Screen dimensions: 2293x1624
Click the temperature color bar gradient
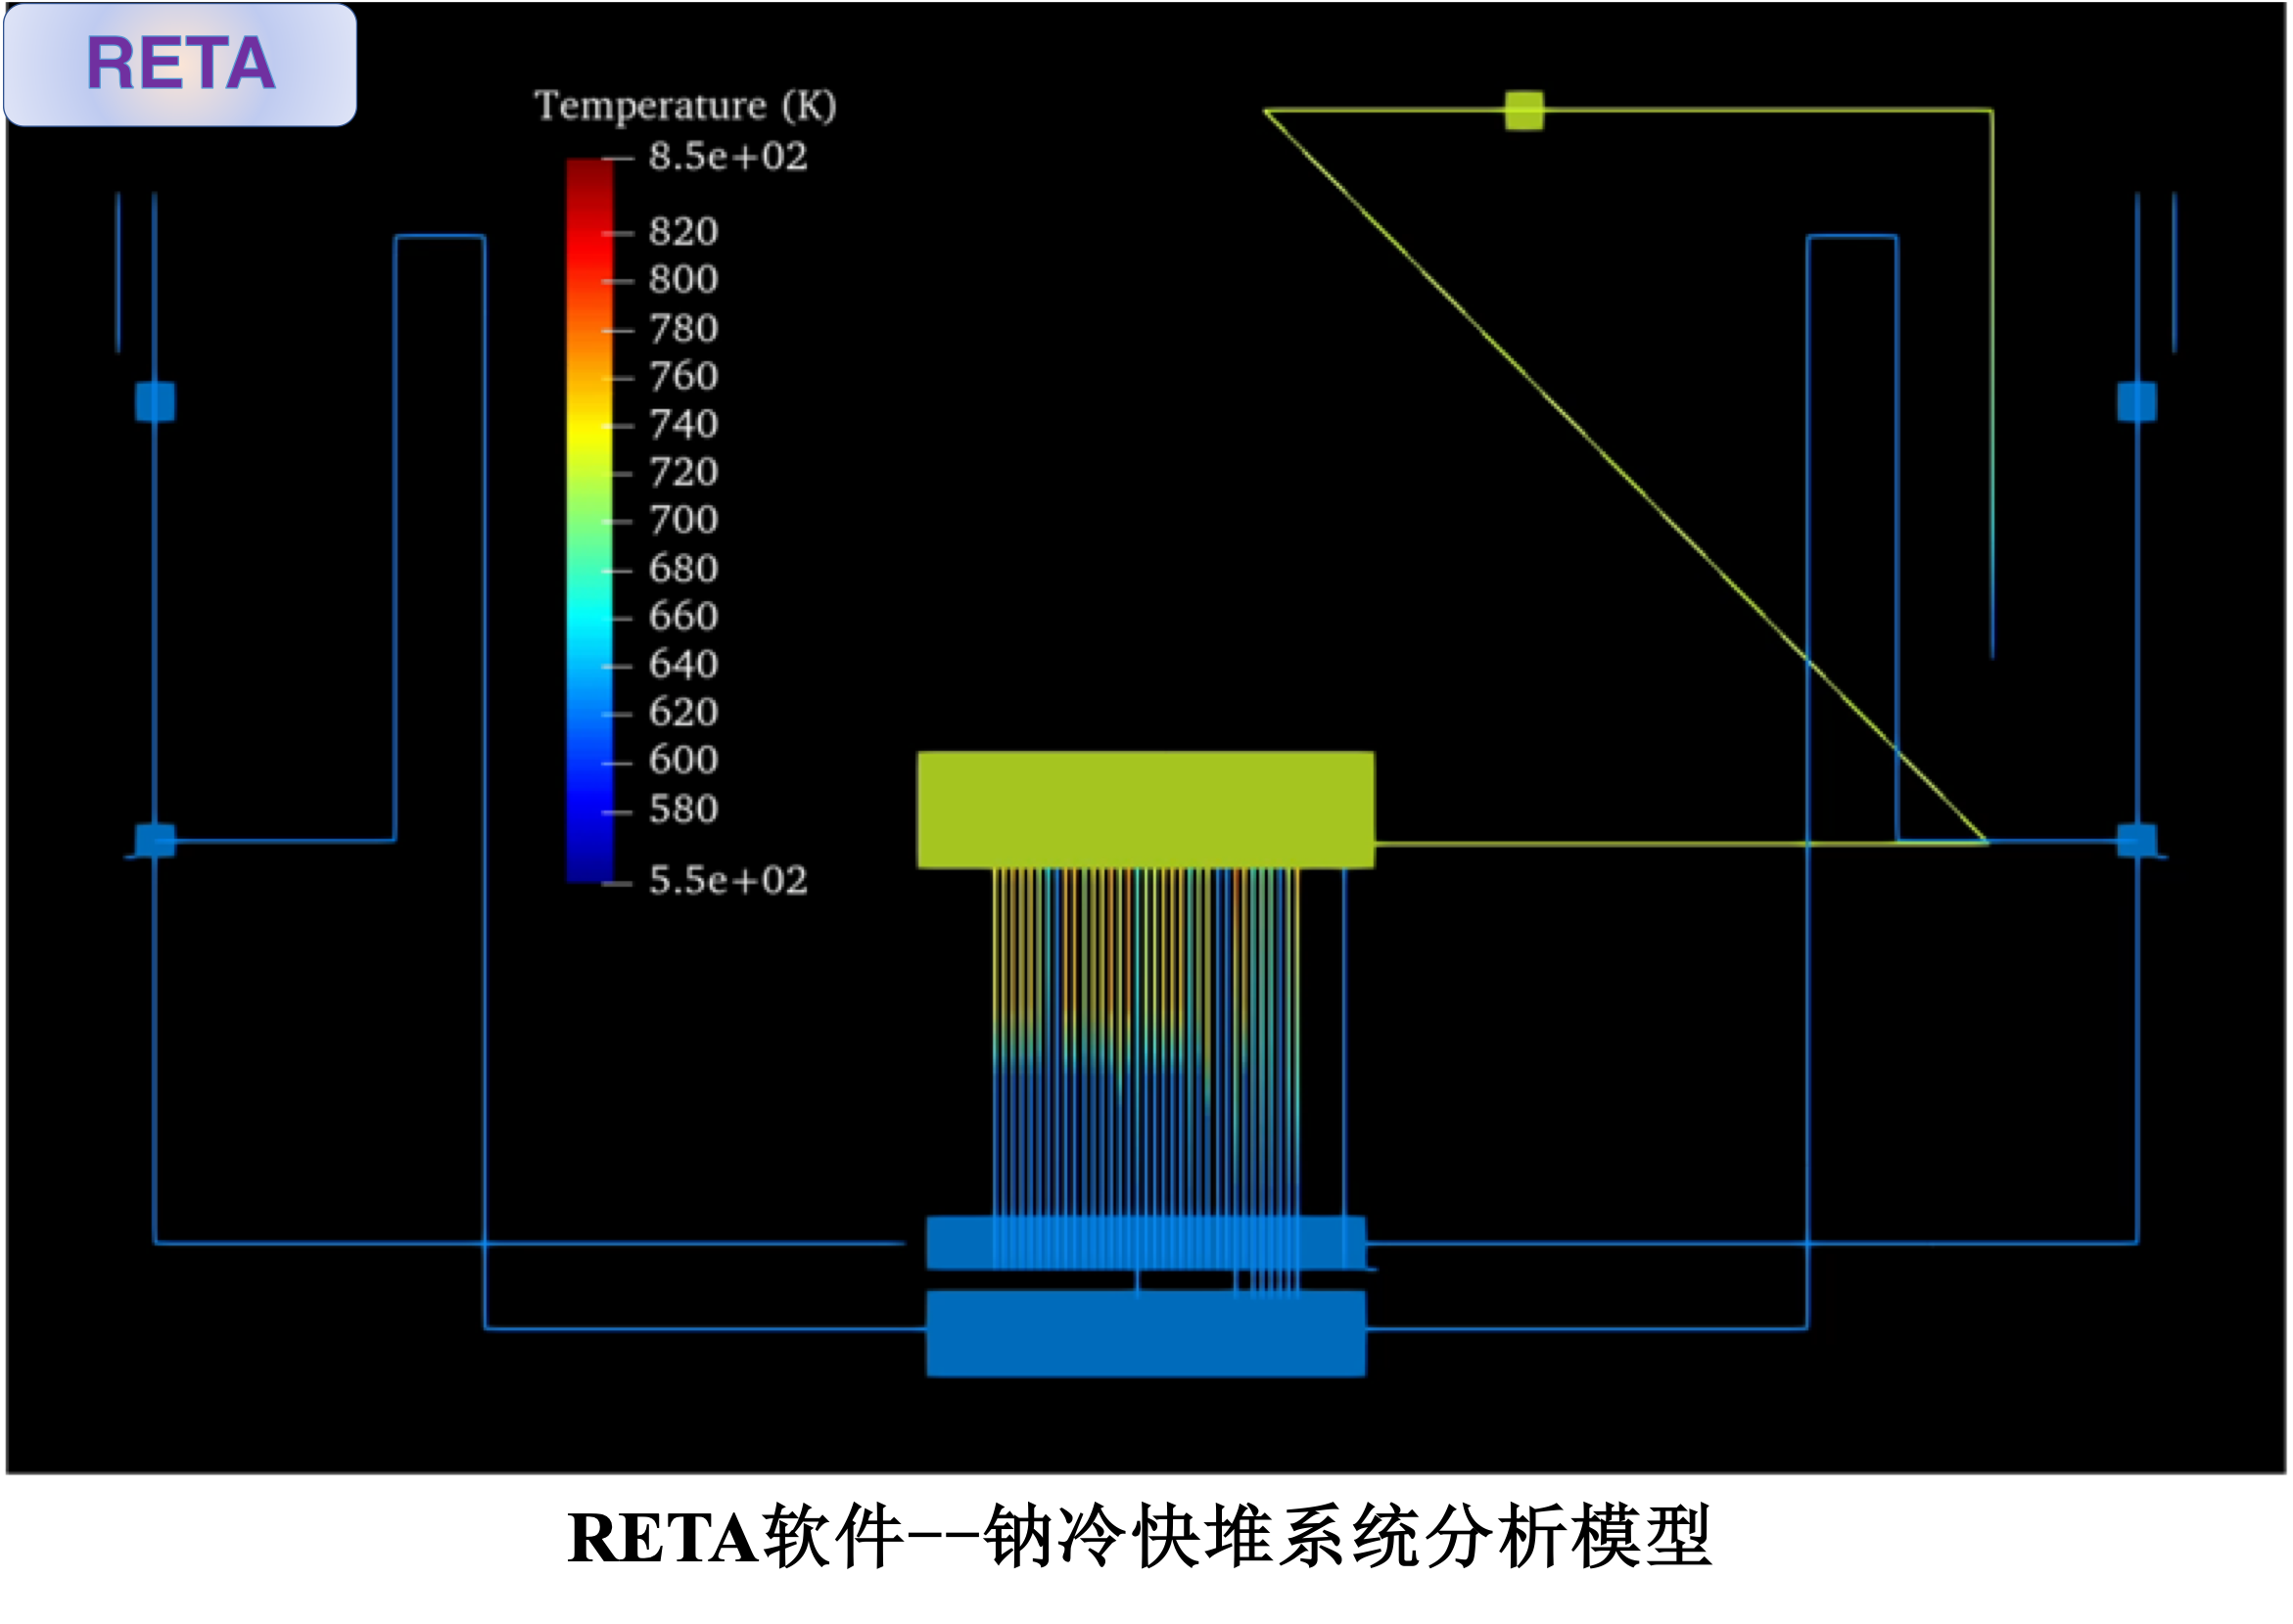pyautogui.click(x=590, y=521)
